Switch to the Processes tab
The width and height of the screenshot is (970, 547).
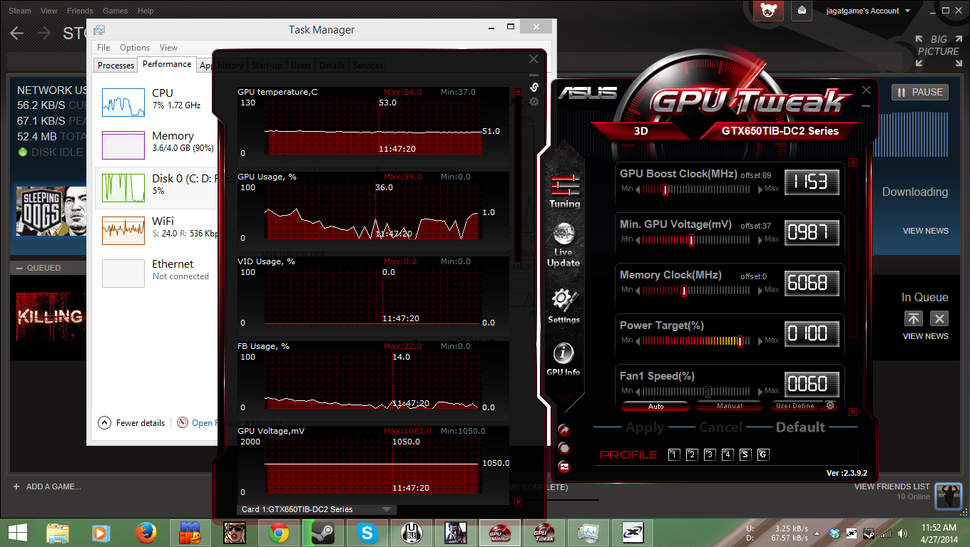point(116,65)
